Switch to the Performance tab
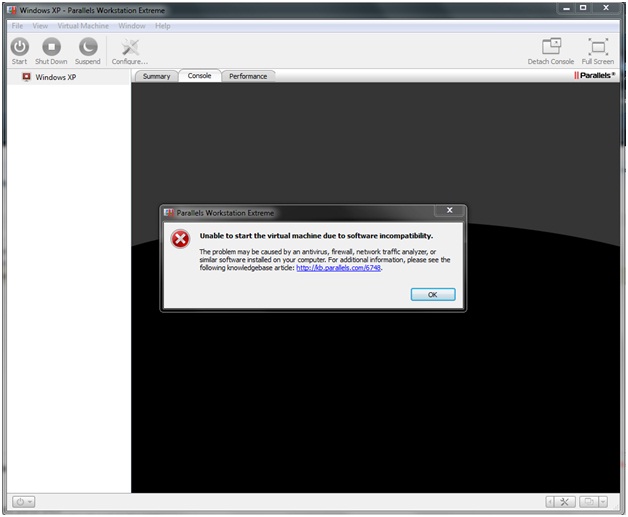This screenshot has height=517, width=628. pos(248,76)
